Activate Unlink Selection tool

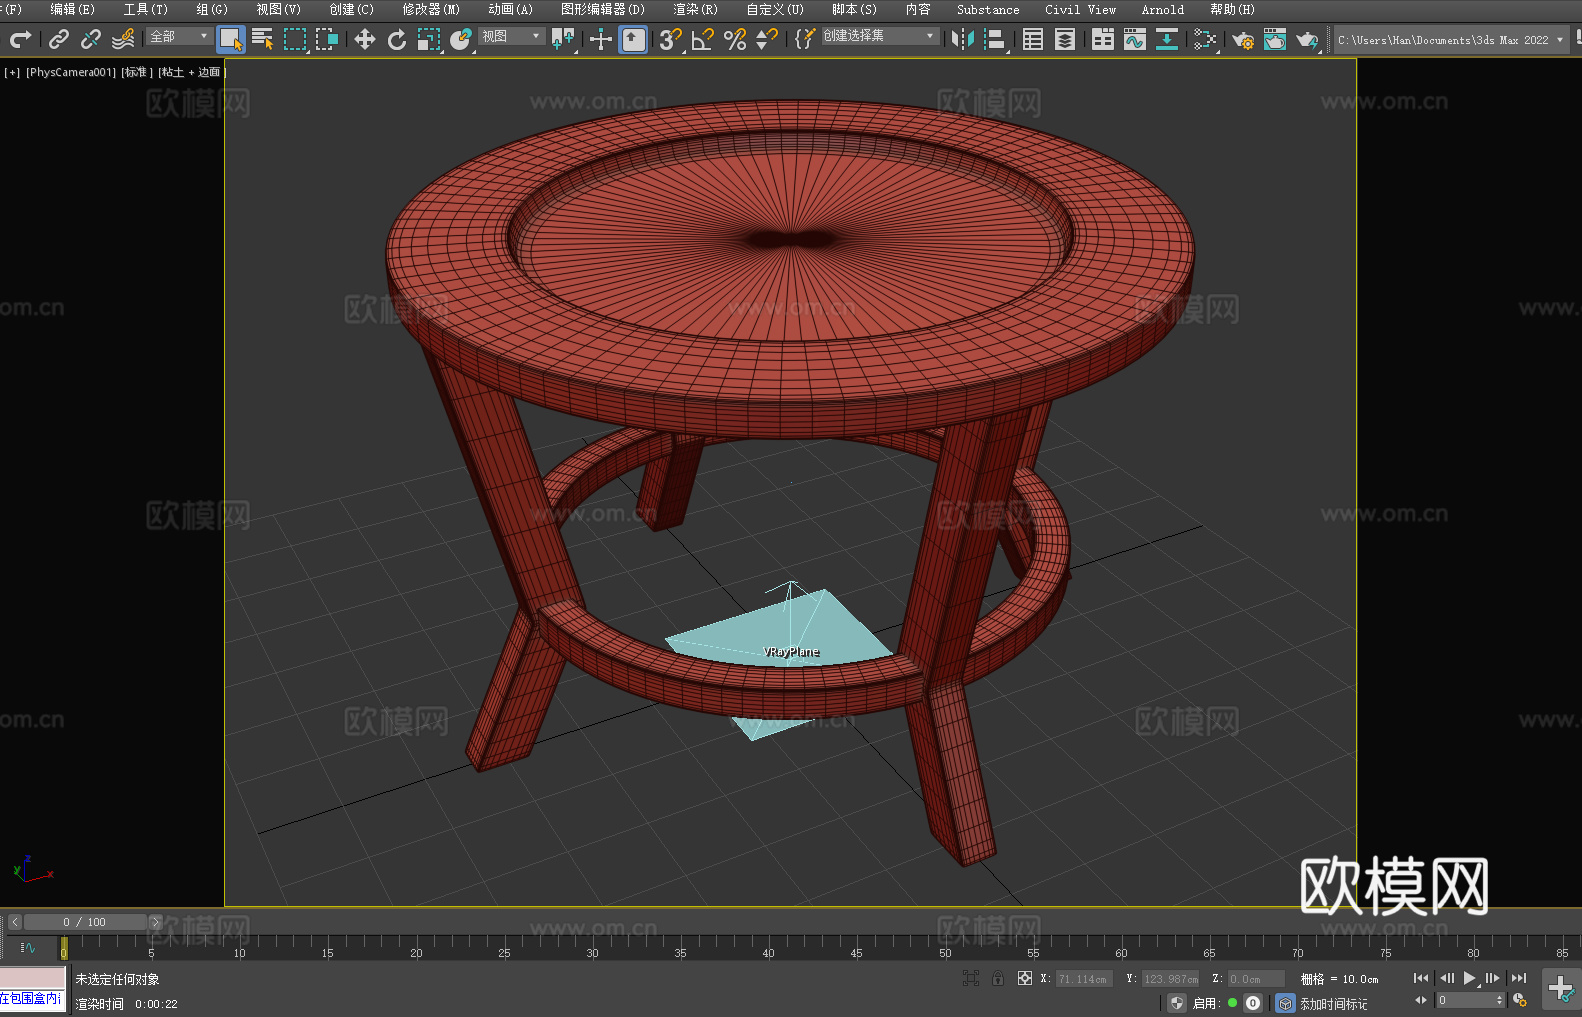pyautogui.click(x=91, y=39)
